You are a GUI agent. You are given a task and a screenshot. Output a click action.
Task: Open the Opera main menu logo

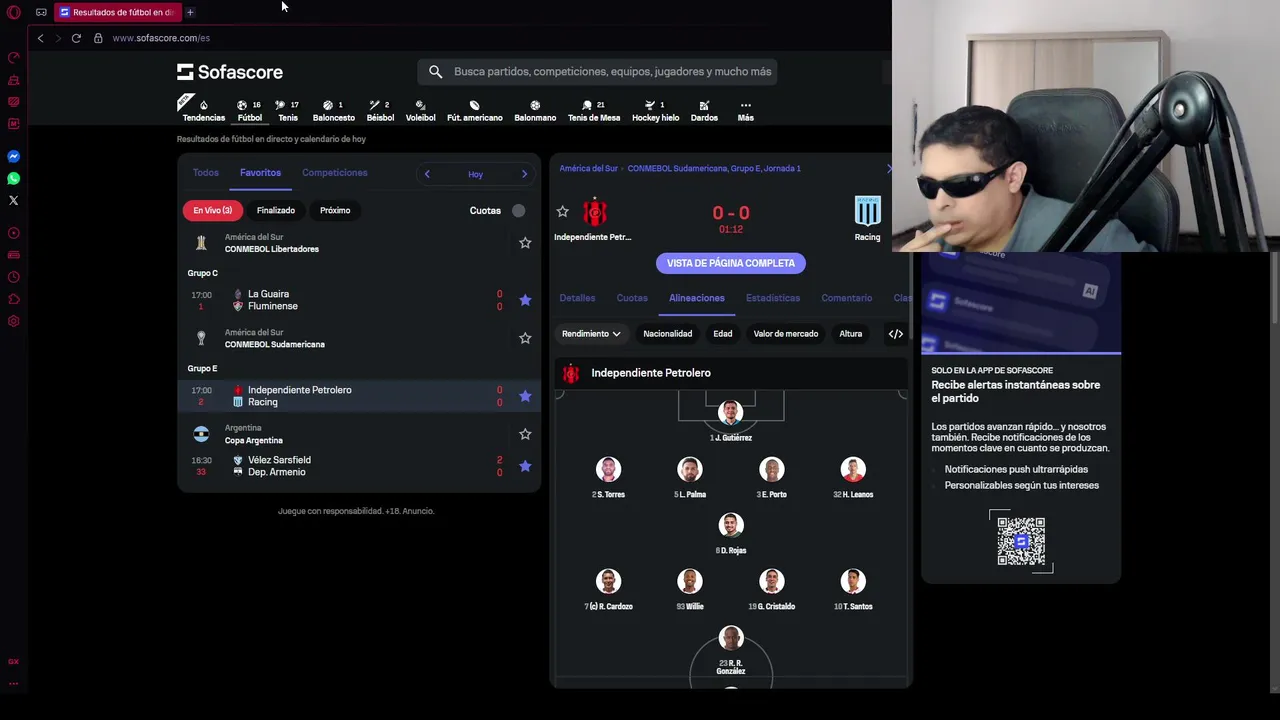(14, 12)
